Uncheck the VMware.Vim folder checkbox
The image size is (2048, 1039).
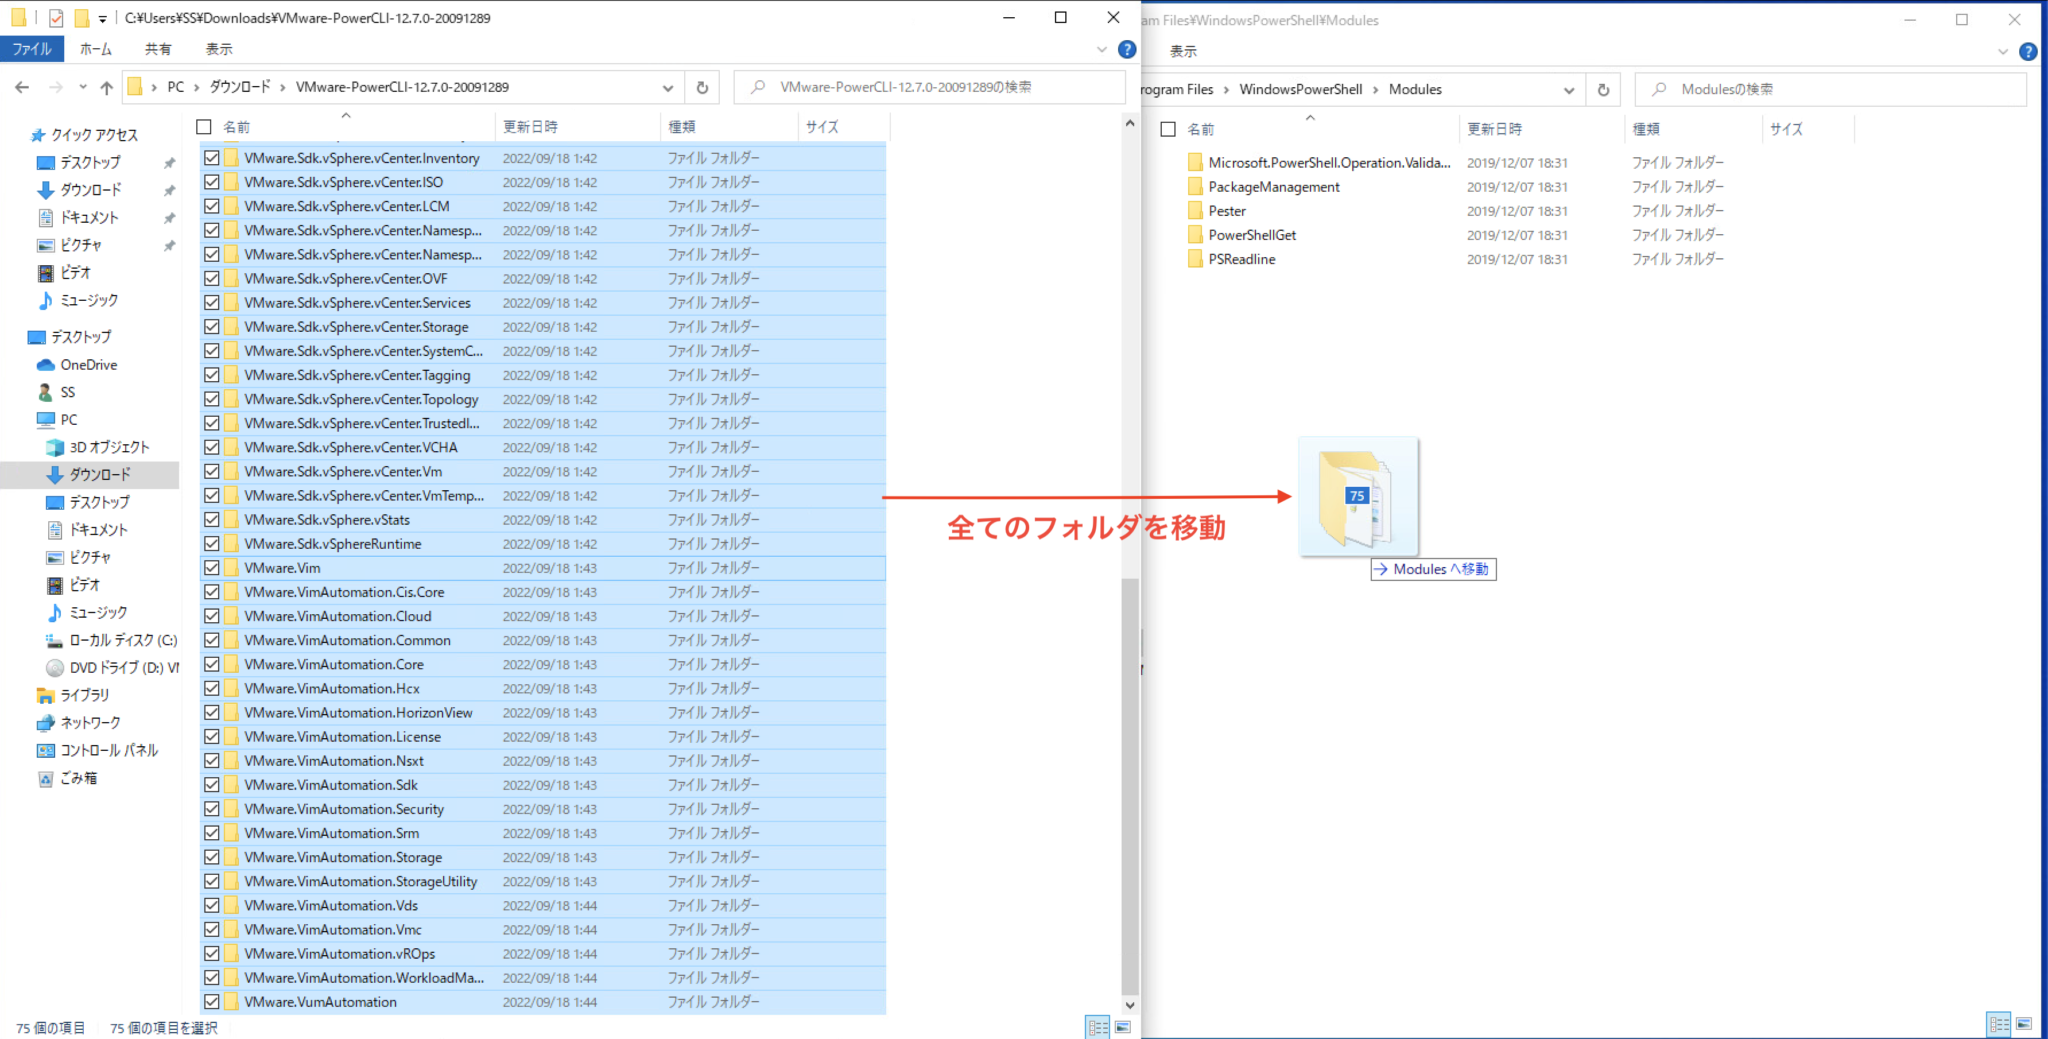click(x=212, y=567)
